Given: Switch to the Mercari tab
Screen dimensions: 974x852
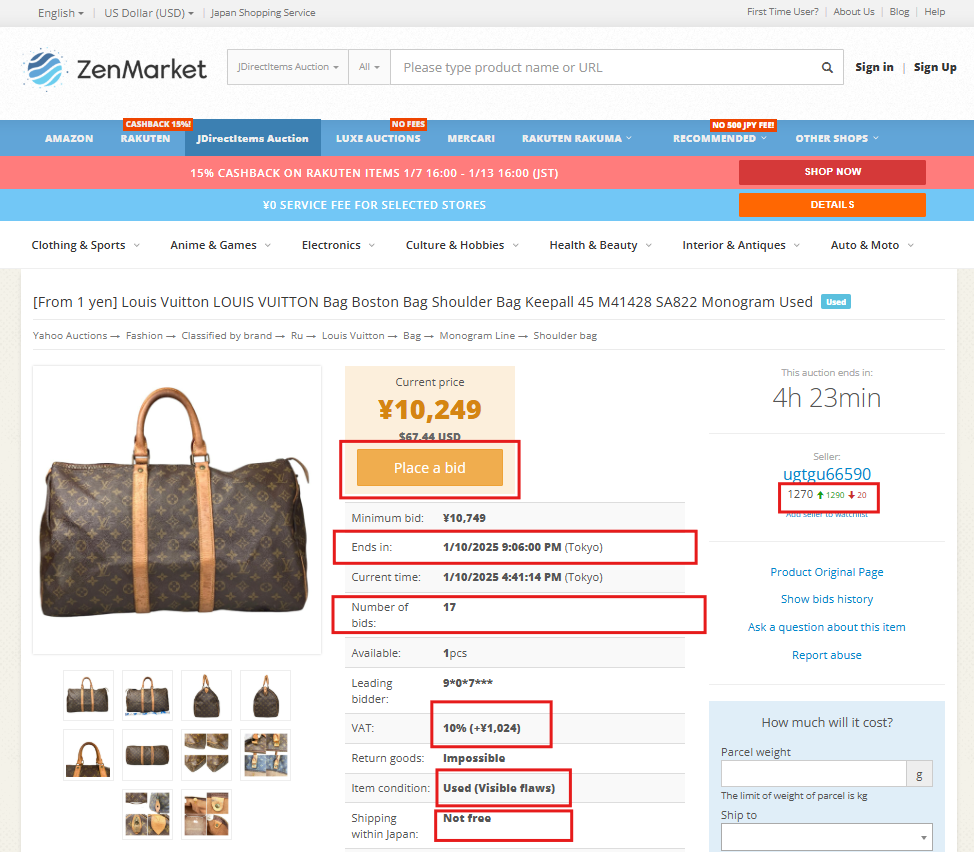Looking at the screenshot, I should tap(471, 138).
